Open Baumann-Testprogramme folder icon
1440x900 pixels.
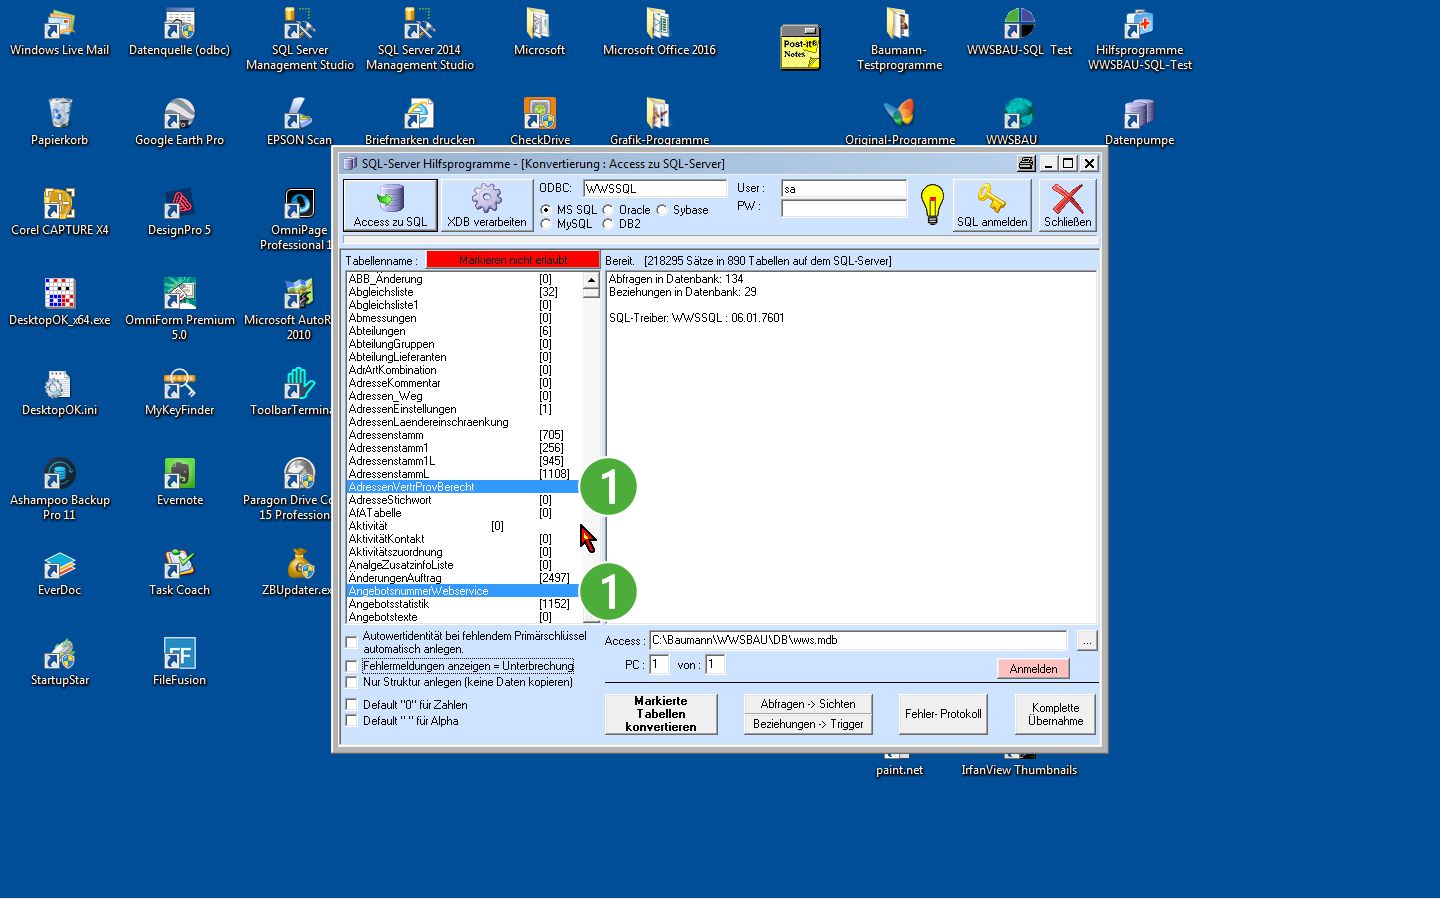(x=899, y=40)
